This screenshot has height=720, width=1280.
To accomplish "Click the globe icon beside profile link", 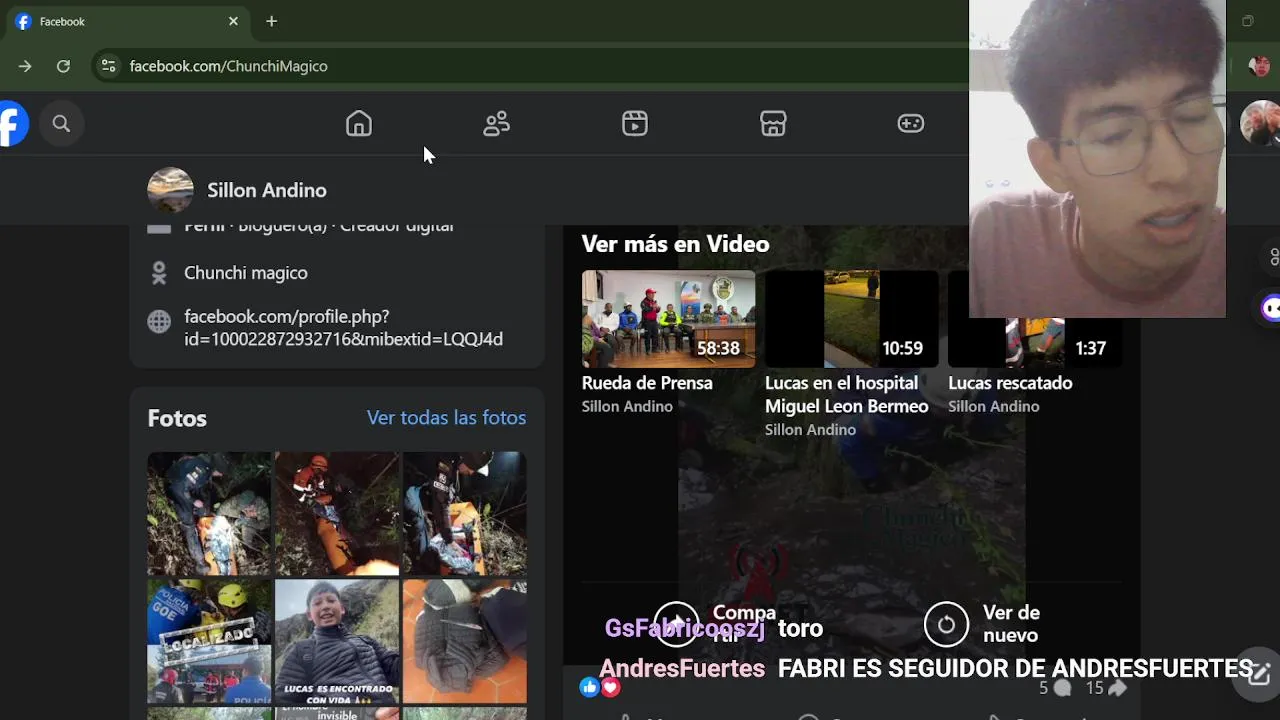I will [159, 322].
